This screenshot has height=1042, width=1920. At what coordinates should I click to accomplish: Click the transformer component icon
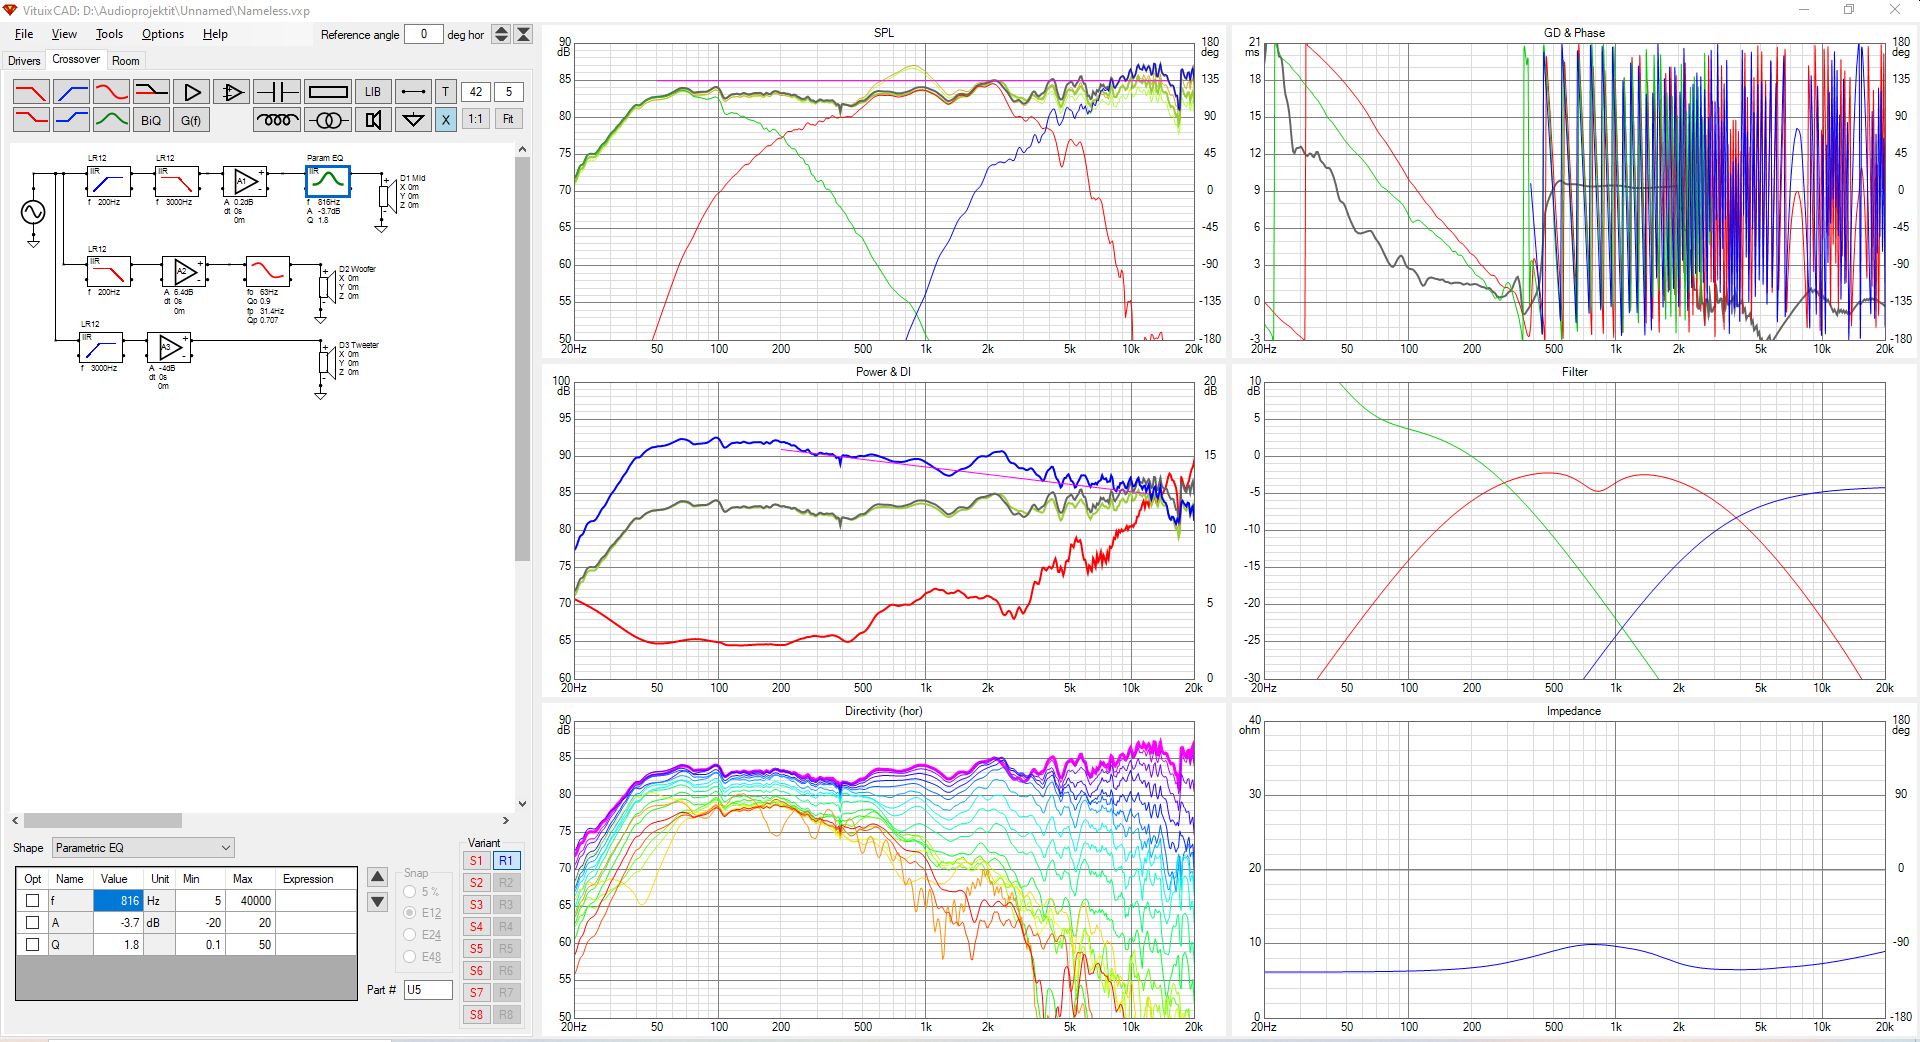(328, 120)
